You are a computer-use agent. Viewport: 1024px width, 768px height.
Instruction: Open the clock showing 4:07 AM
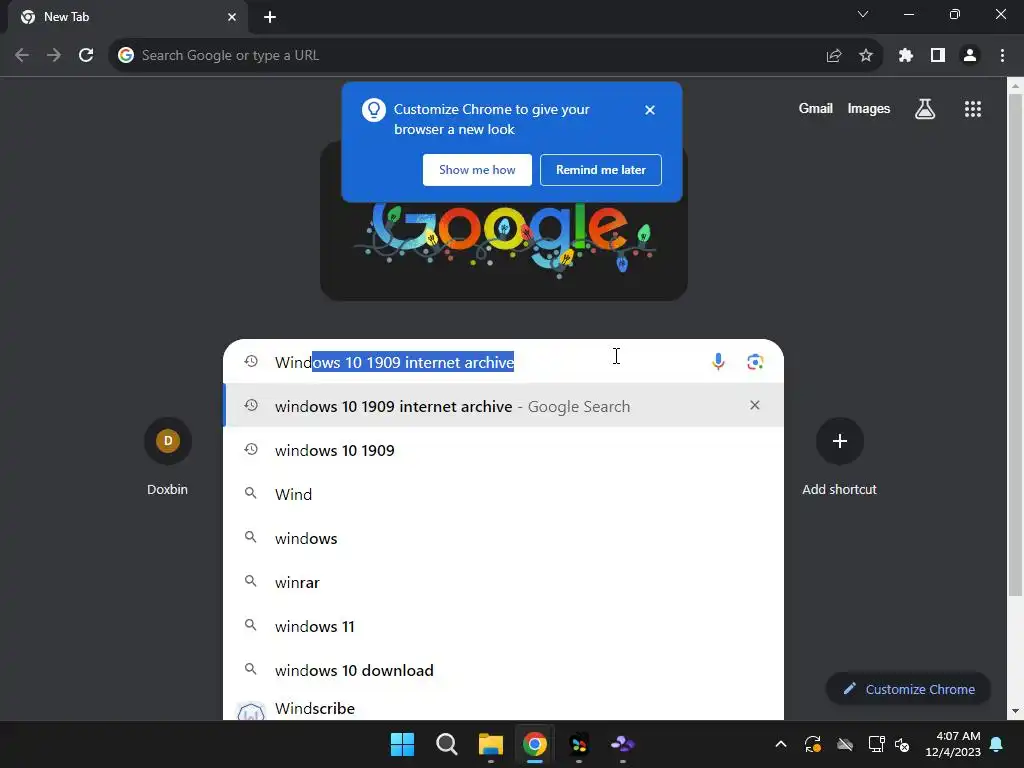[x=953, y=744]
